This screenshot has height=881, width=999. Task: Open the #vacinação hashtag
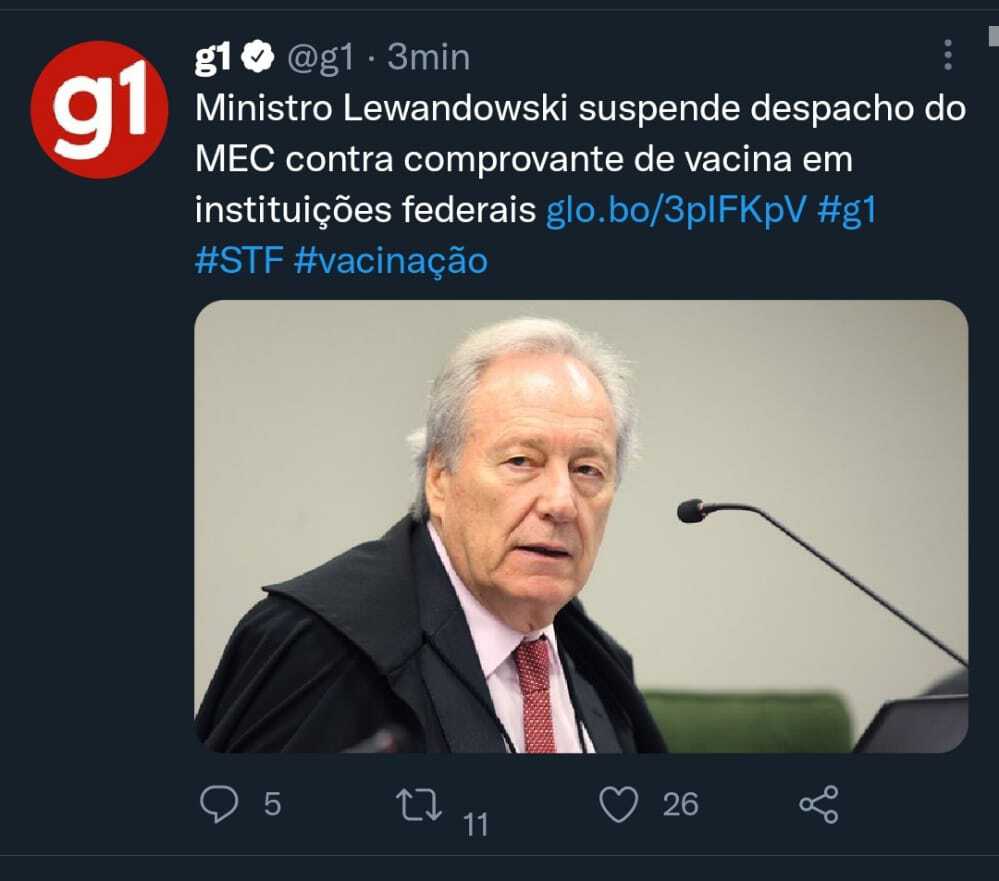coord(391,261)
